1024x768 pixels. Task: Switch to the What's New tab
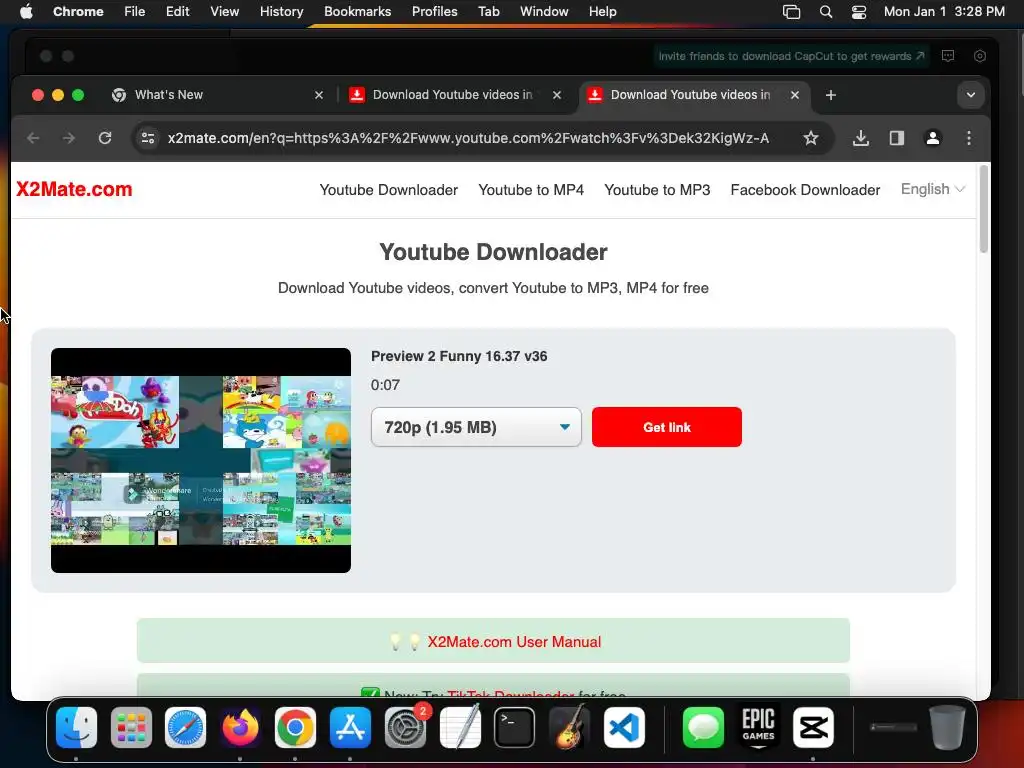tap(217, 95)
